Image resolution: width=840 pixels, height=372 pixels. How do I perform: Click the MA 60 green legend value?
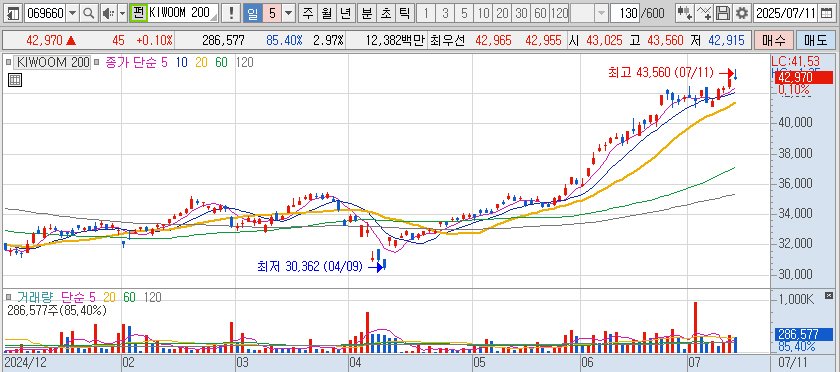tap(221, 62)
